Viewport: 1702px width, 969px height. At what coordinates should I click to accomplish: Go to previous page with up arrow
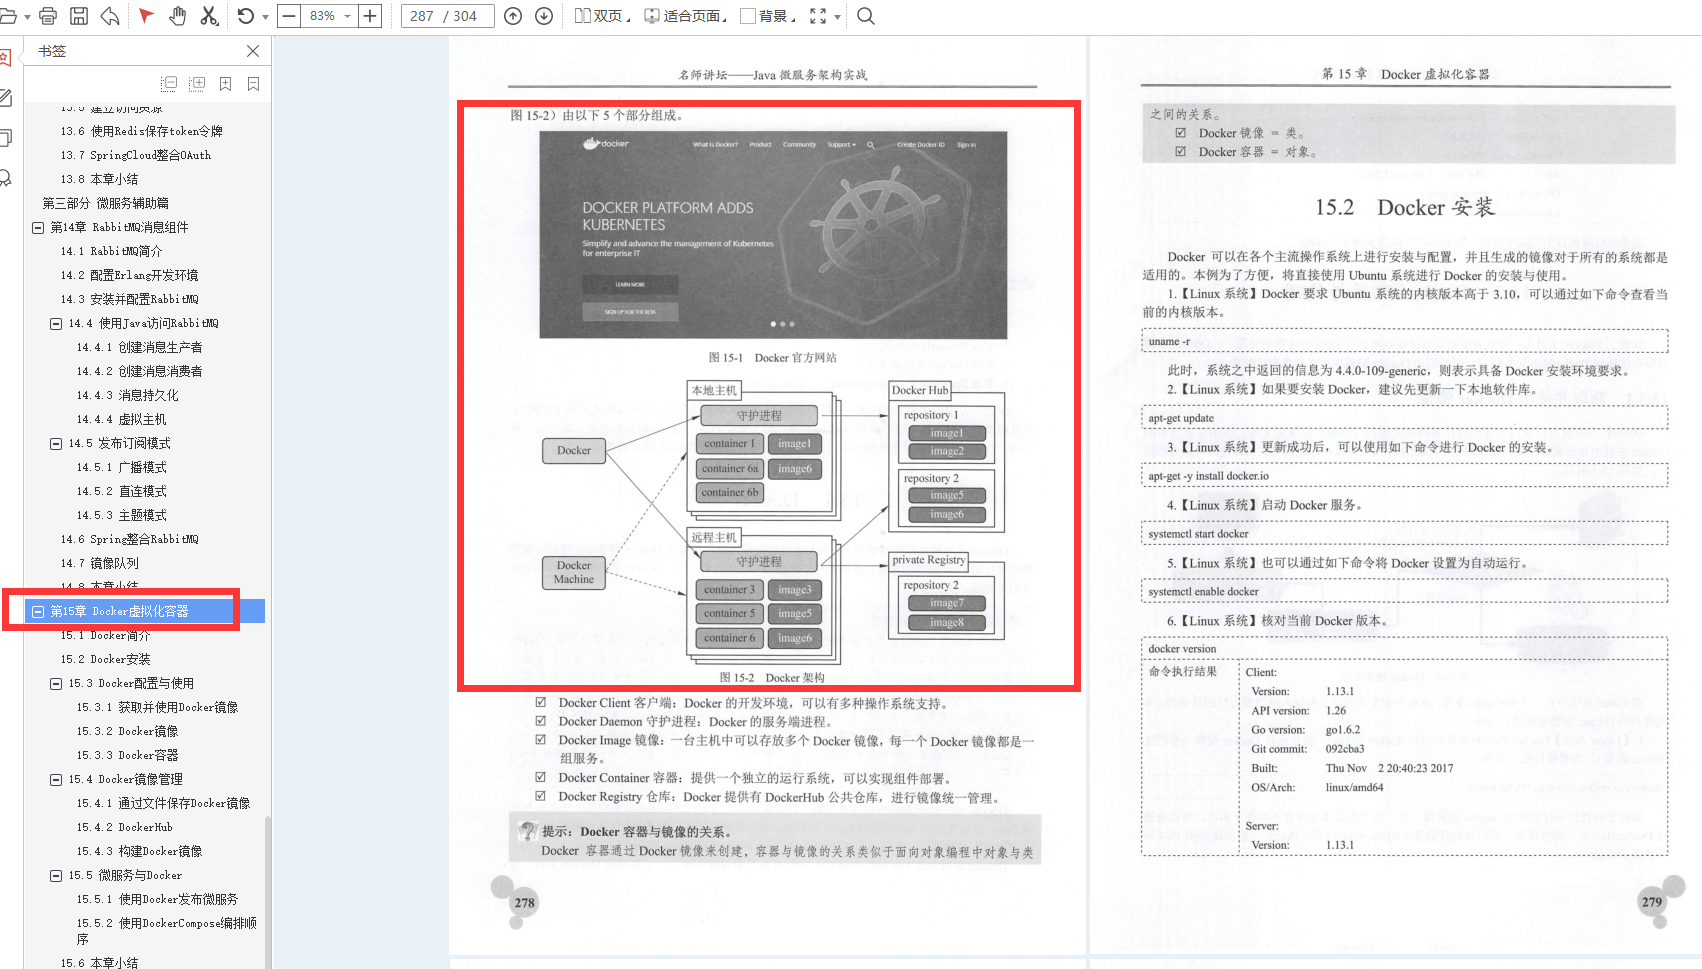coord(513,16)
